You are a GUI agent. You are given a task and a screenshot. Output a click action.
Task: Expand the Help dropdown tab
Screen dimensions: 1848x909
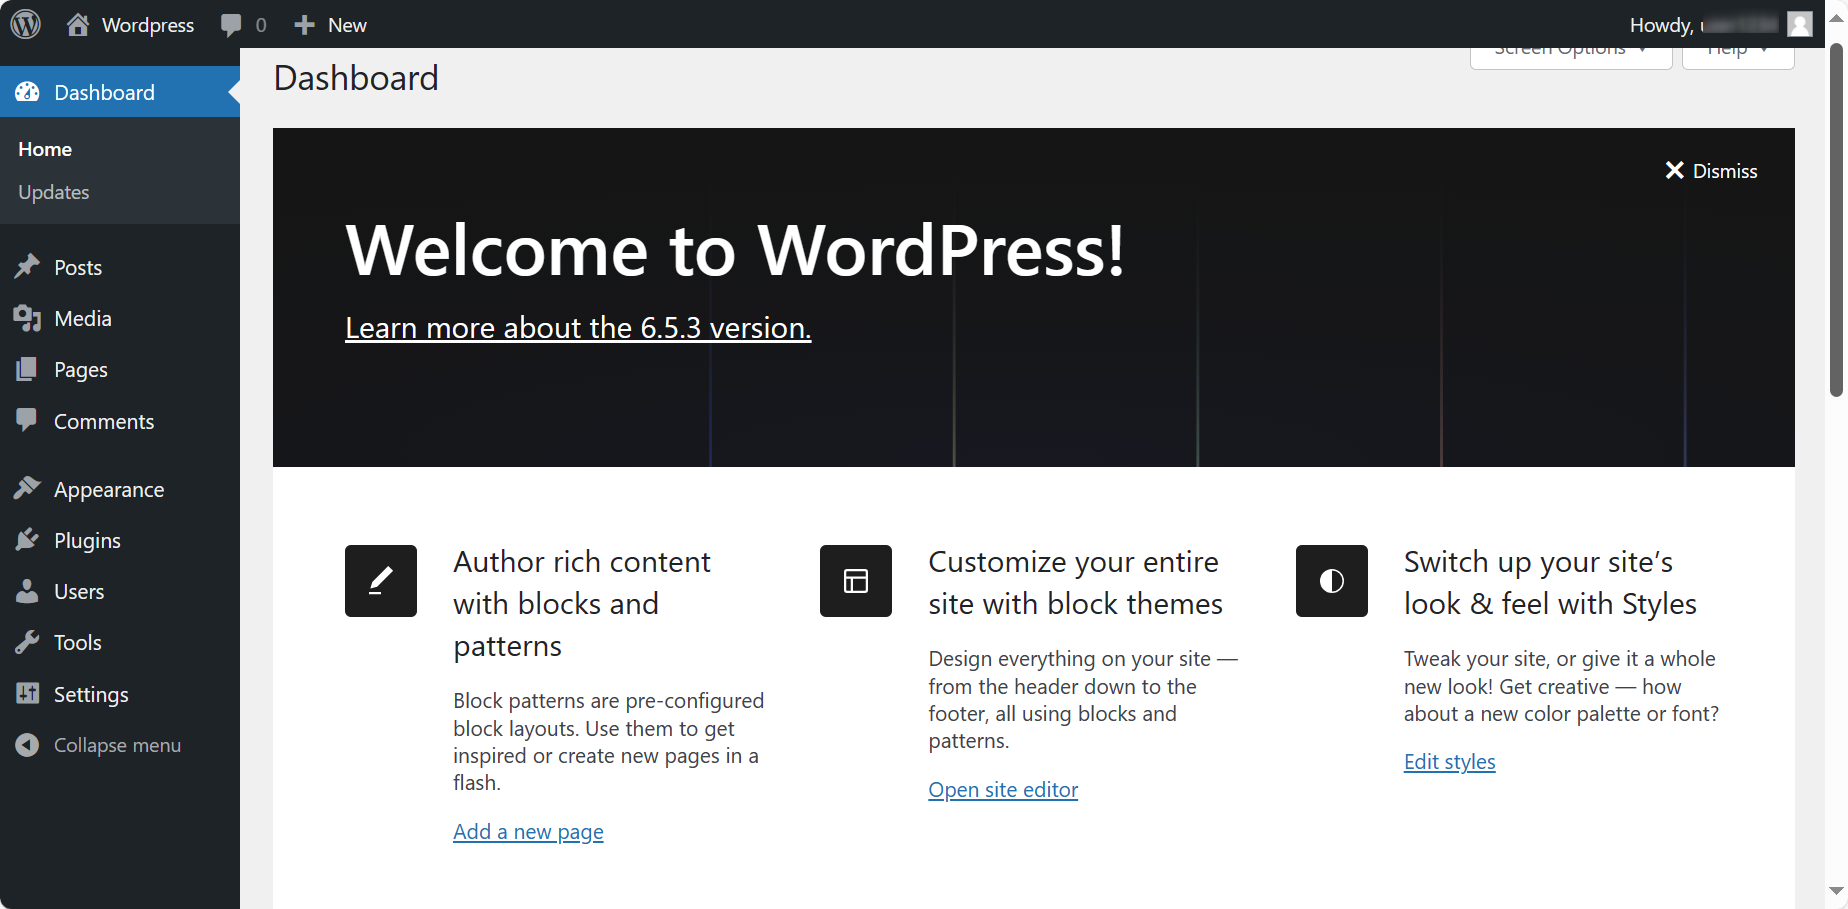pos(1738,58)
